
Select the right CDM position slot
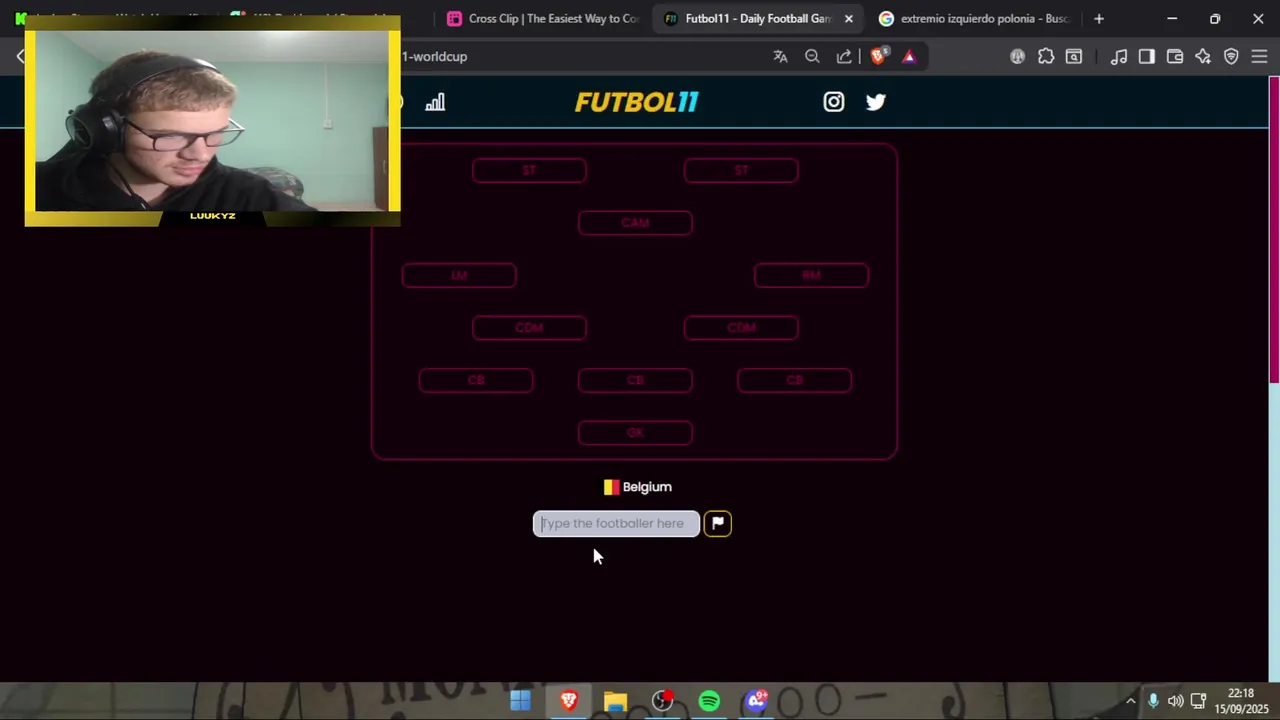point(741,327)
